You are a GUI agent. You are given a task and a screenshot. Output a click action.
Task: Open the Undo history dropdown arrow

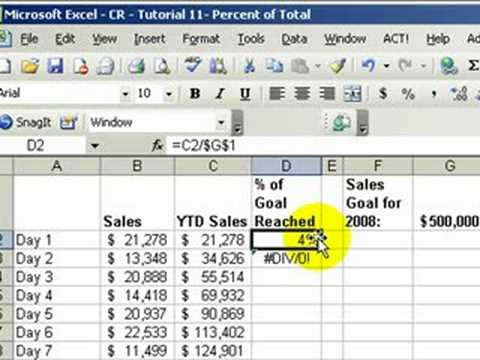pos(386,66)
